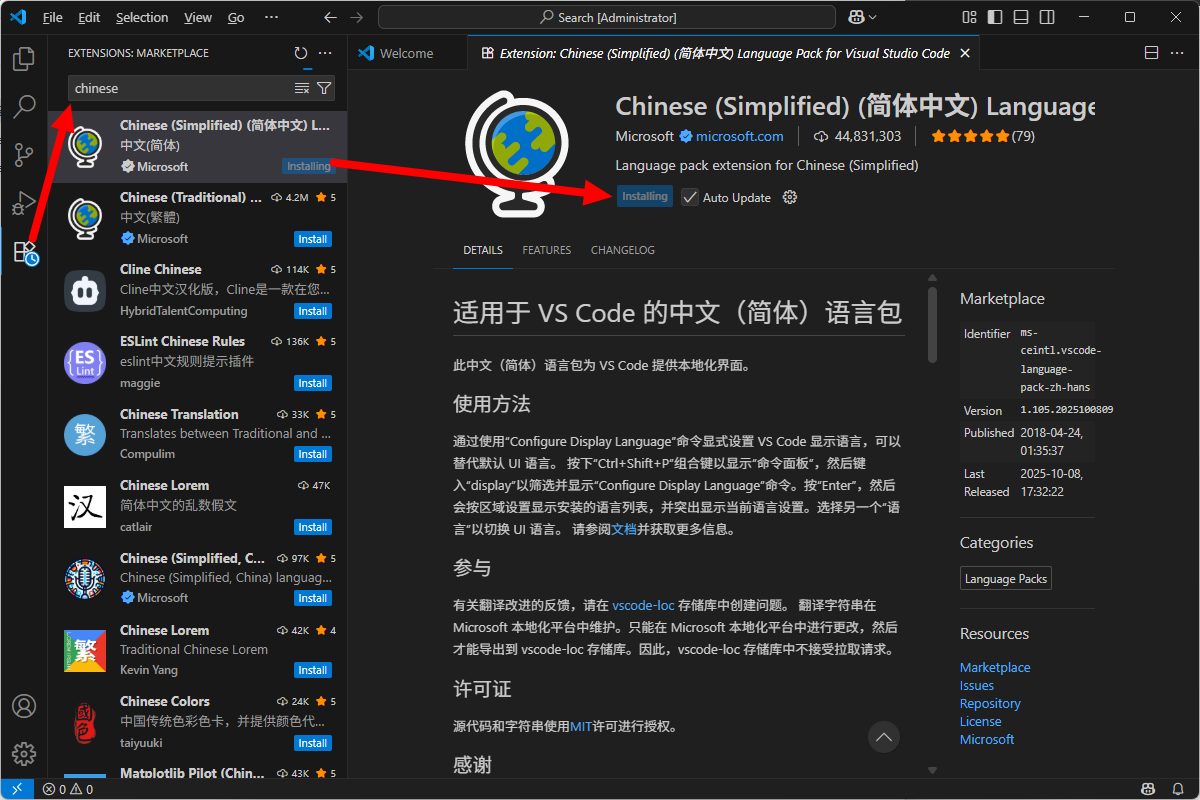Screen dimensions: 1200x800
Task: Toggle the Auto Update checkbox
Action: (x=690, y=198)
